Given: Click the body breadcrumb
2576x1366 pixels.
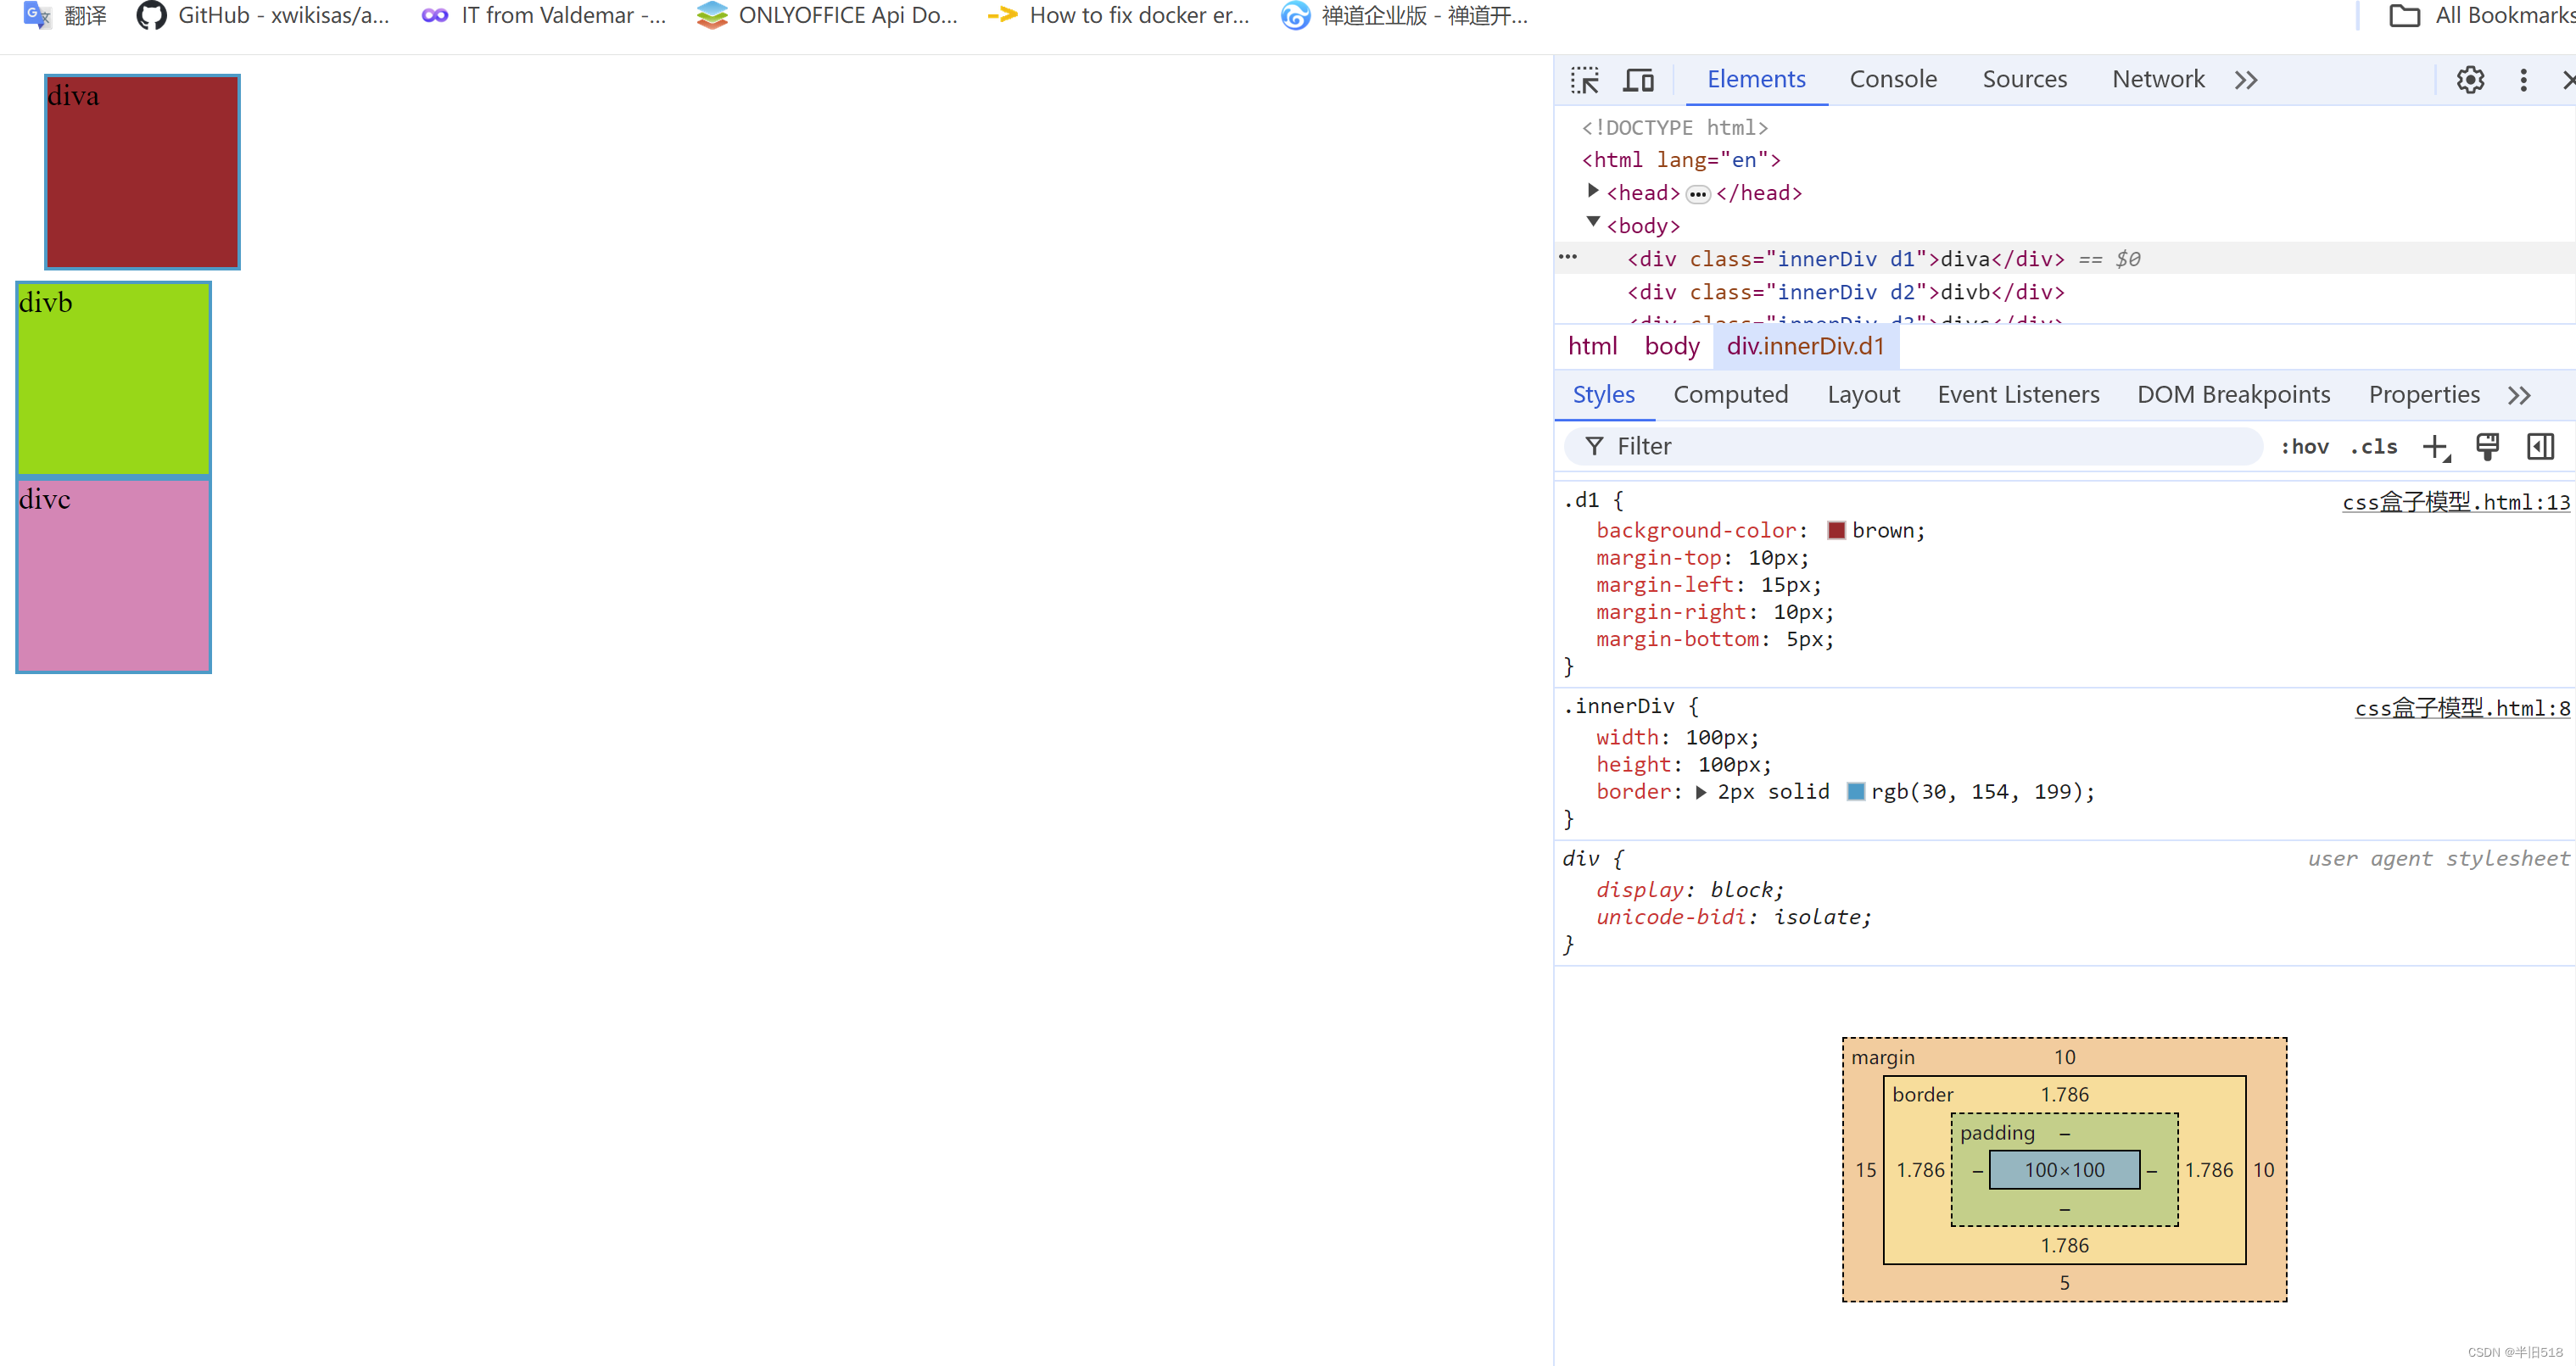Looking at the screenshot, I should pos(1672,346).
